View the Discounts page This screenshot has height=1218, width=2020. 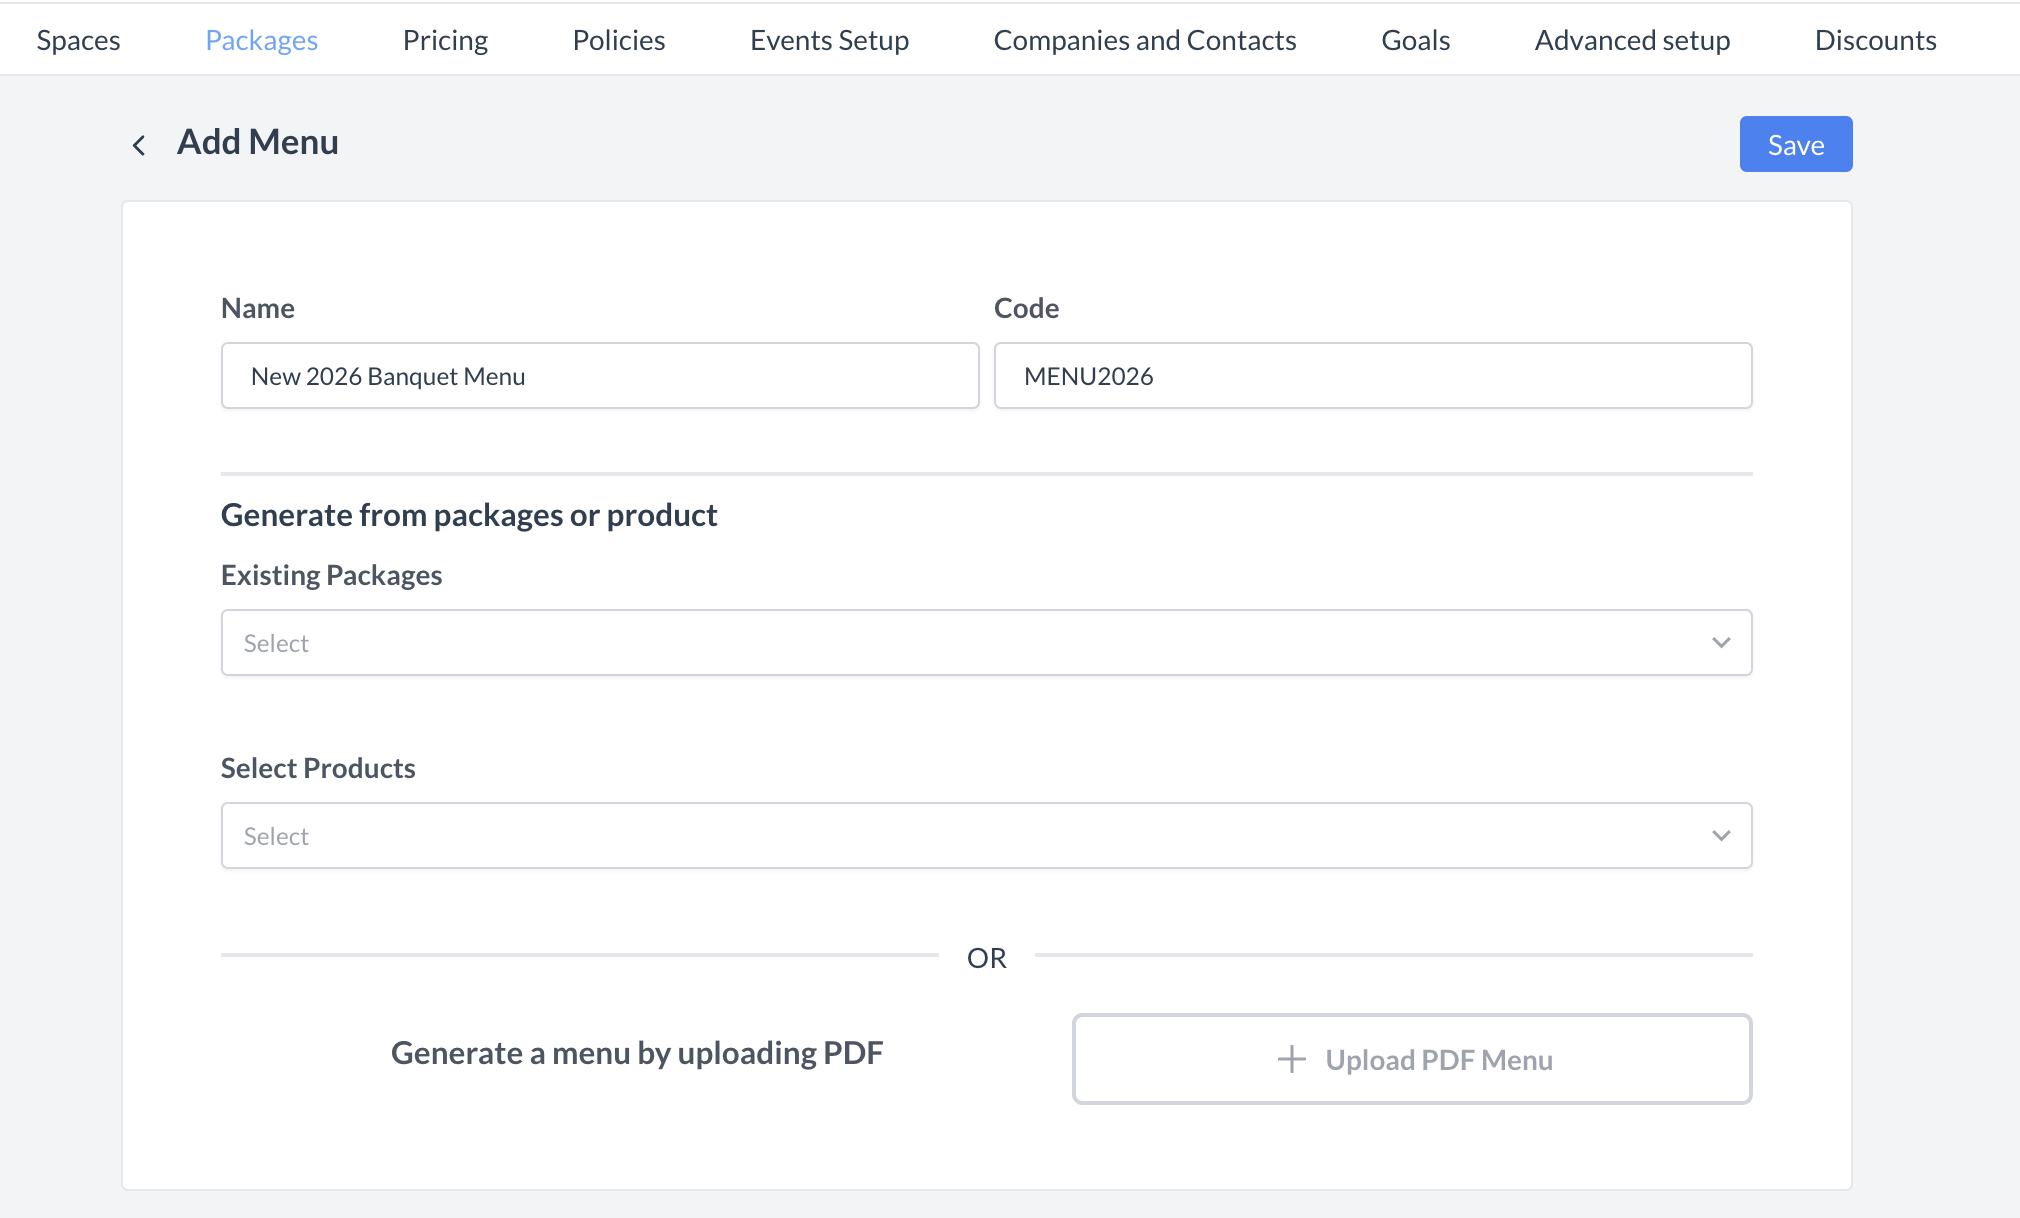(1875, 39)
